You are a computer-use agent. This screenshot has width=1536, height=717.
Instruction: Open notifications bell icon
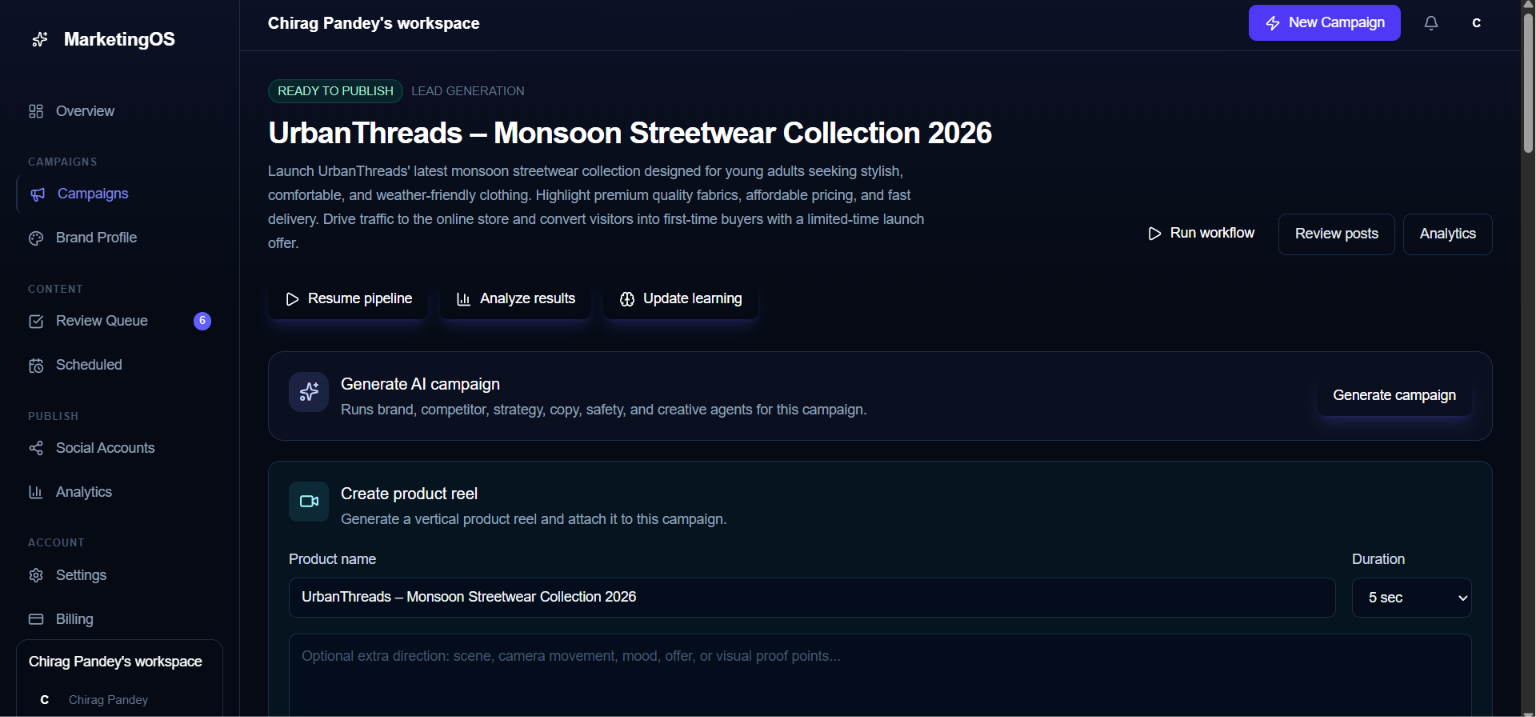1431,23
